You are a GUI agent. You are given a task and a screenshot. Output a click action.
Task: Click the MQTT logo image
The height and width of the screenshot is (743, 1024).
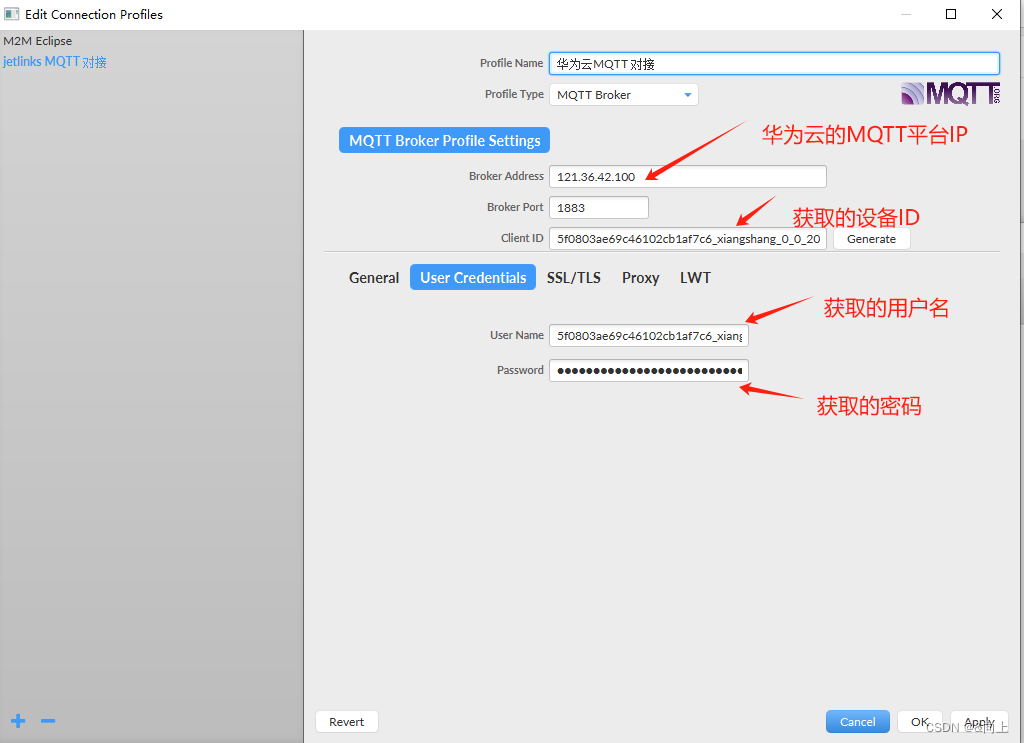[950, 94]
